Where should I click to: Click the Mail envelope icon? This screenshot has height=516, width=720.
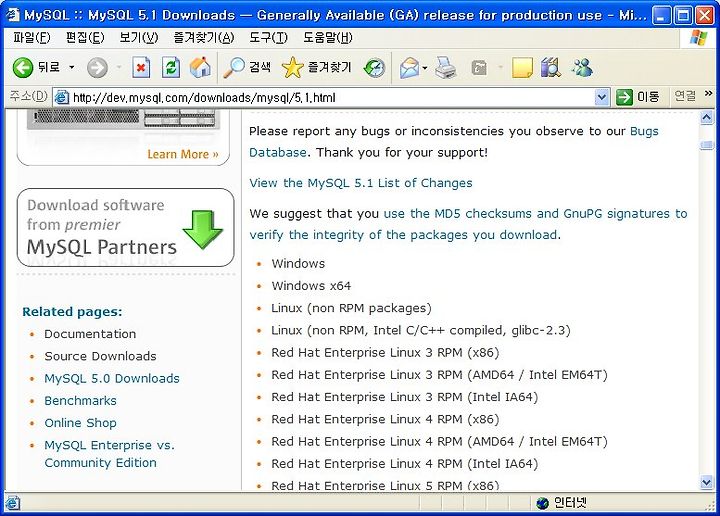pyautogui.click(x=409, y=68)
